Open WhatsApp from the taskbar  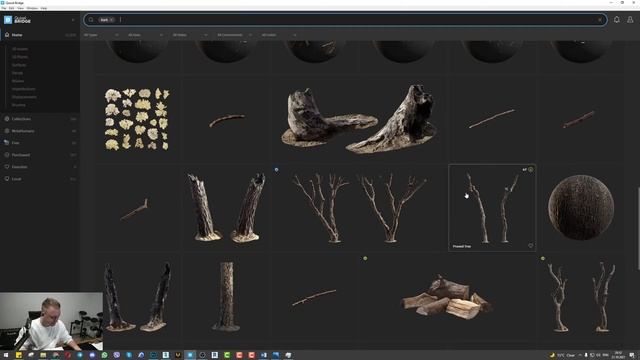[x=104, y=355]
